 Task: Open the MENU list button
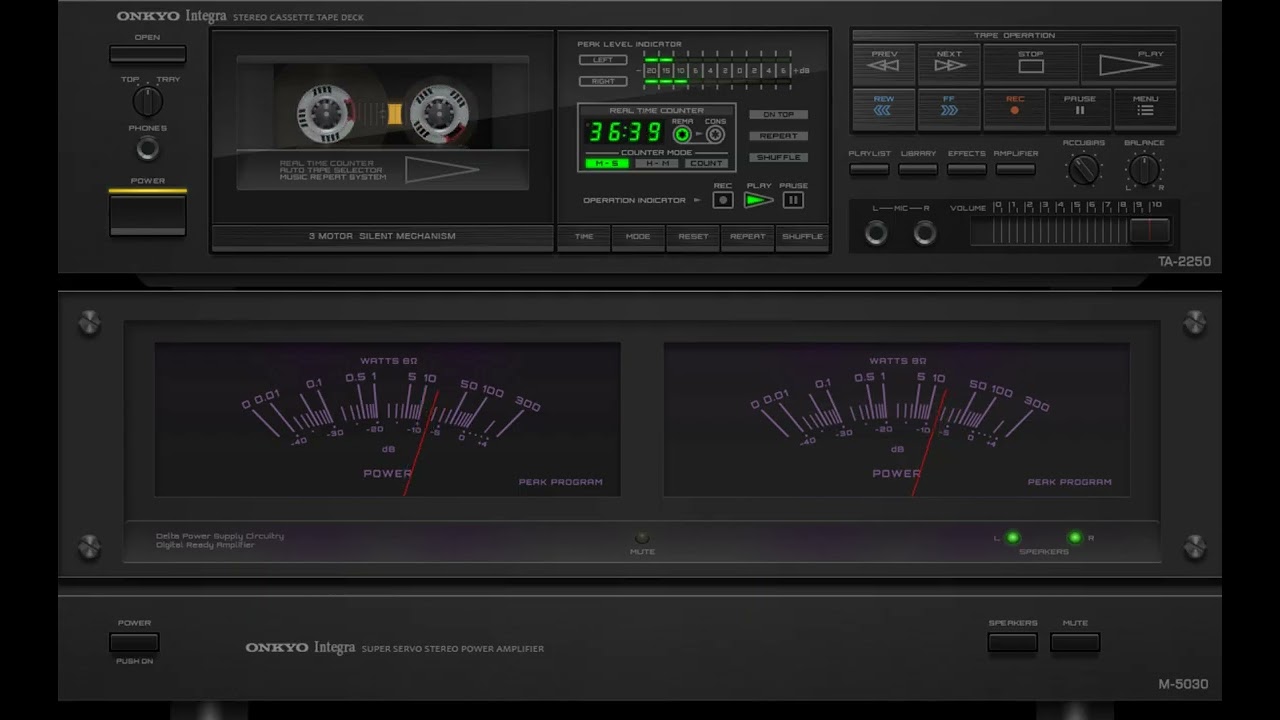pos(1145,109)
